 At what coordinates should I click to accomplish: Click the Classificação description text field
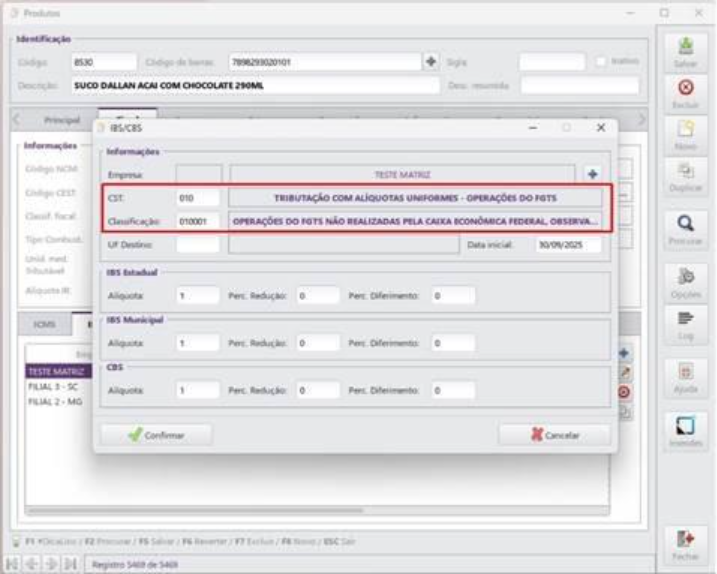pyautogui.click(x=415, y=221)
